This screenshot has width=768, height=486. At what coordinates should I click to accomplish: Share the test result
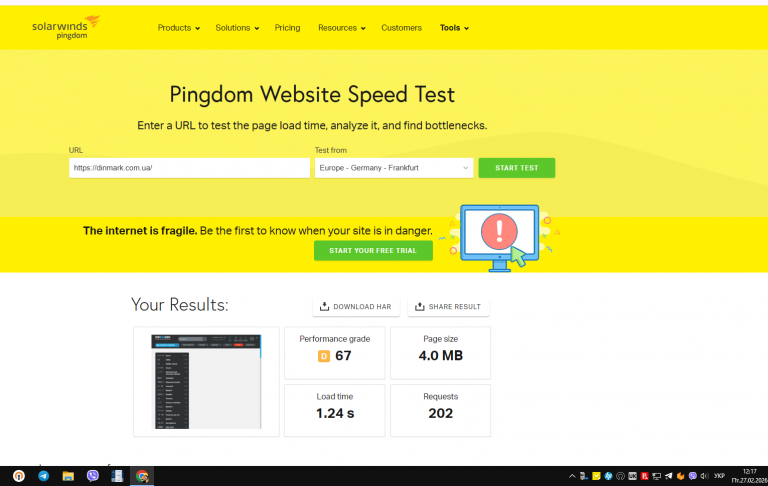click(448, 307)
